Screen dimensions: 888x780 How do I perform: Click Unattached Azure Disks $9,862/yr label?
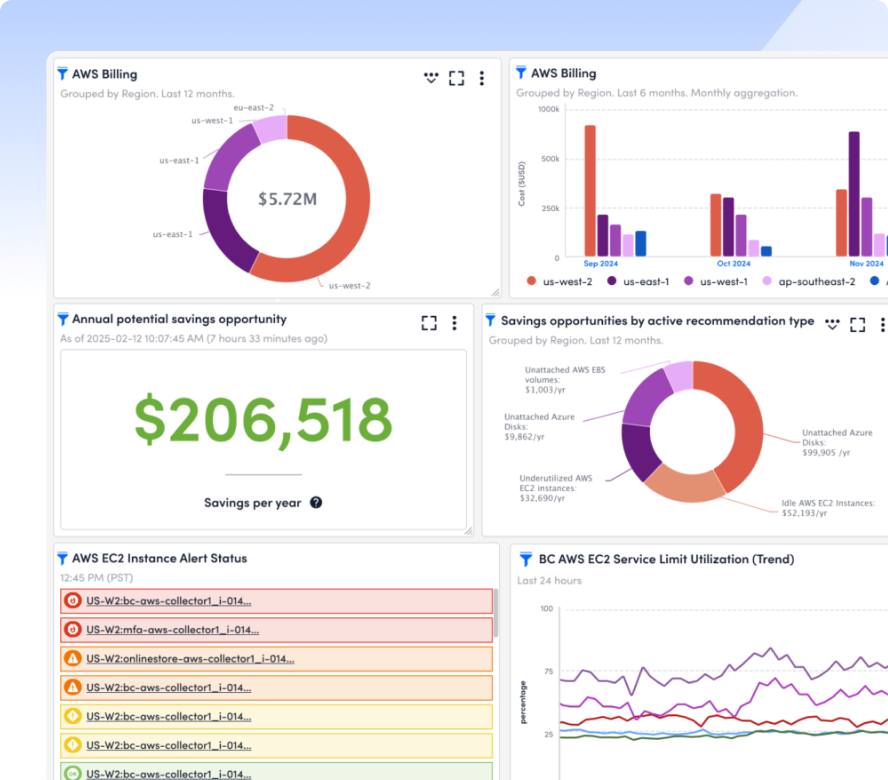click(x=539, y=427)
